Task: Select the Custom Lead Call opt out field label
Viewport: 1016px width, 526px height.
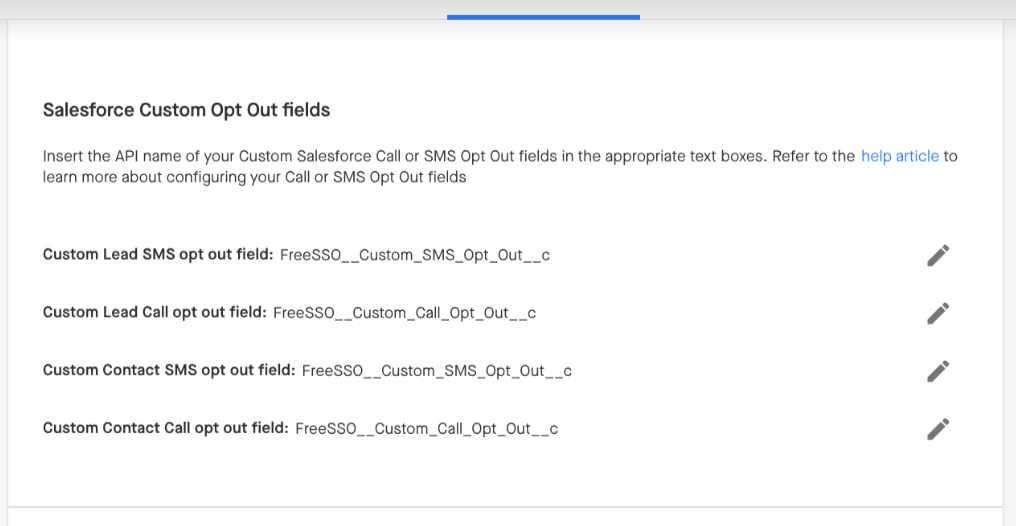Action: point(154,313)
